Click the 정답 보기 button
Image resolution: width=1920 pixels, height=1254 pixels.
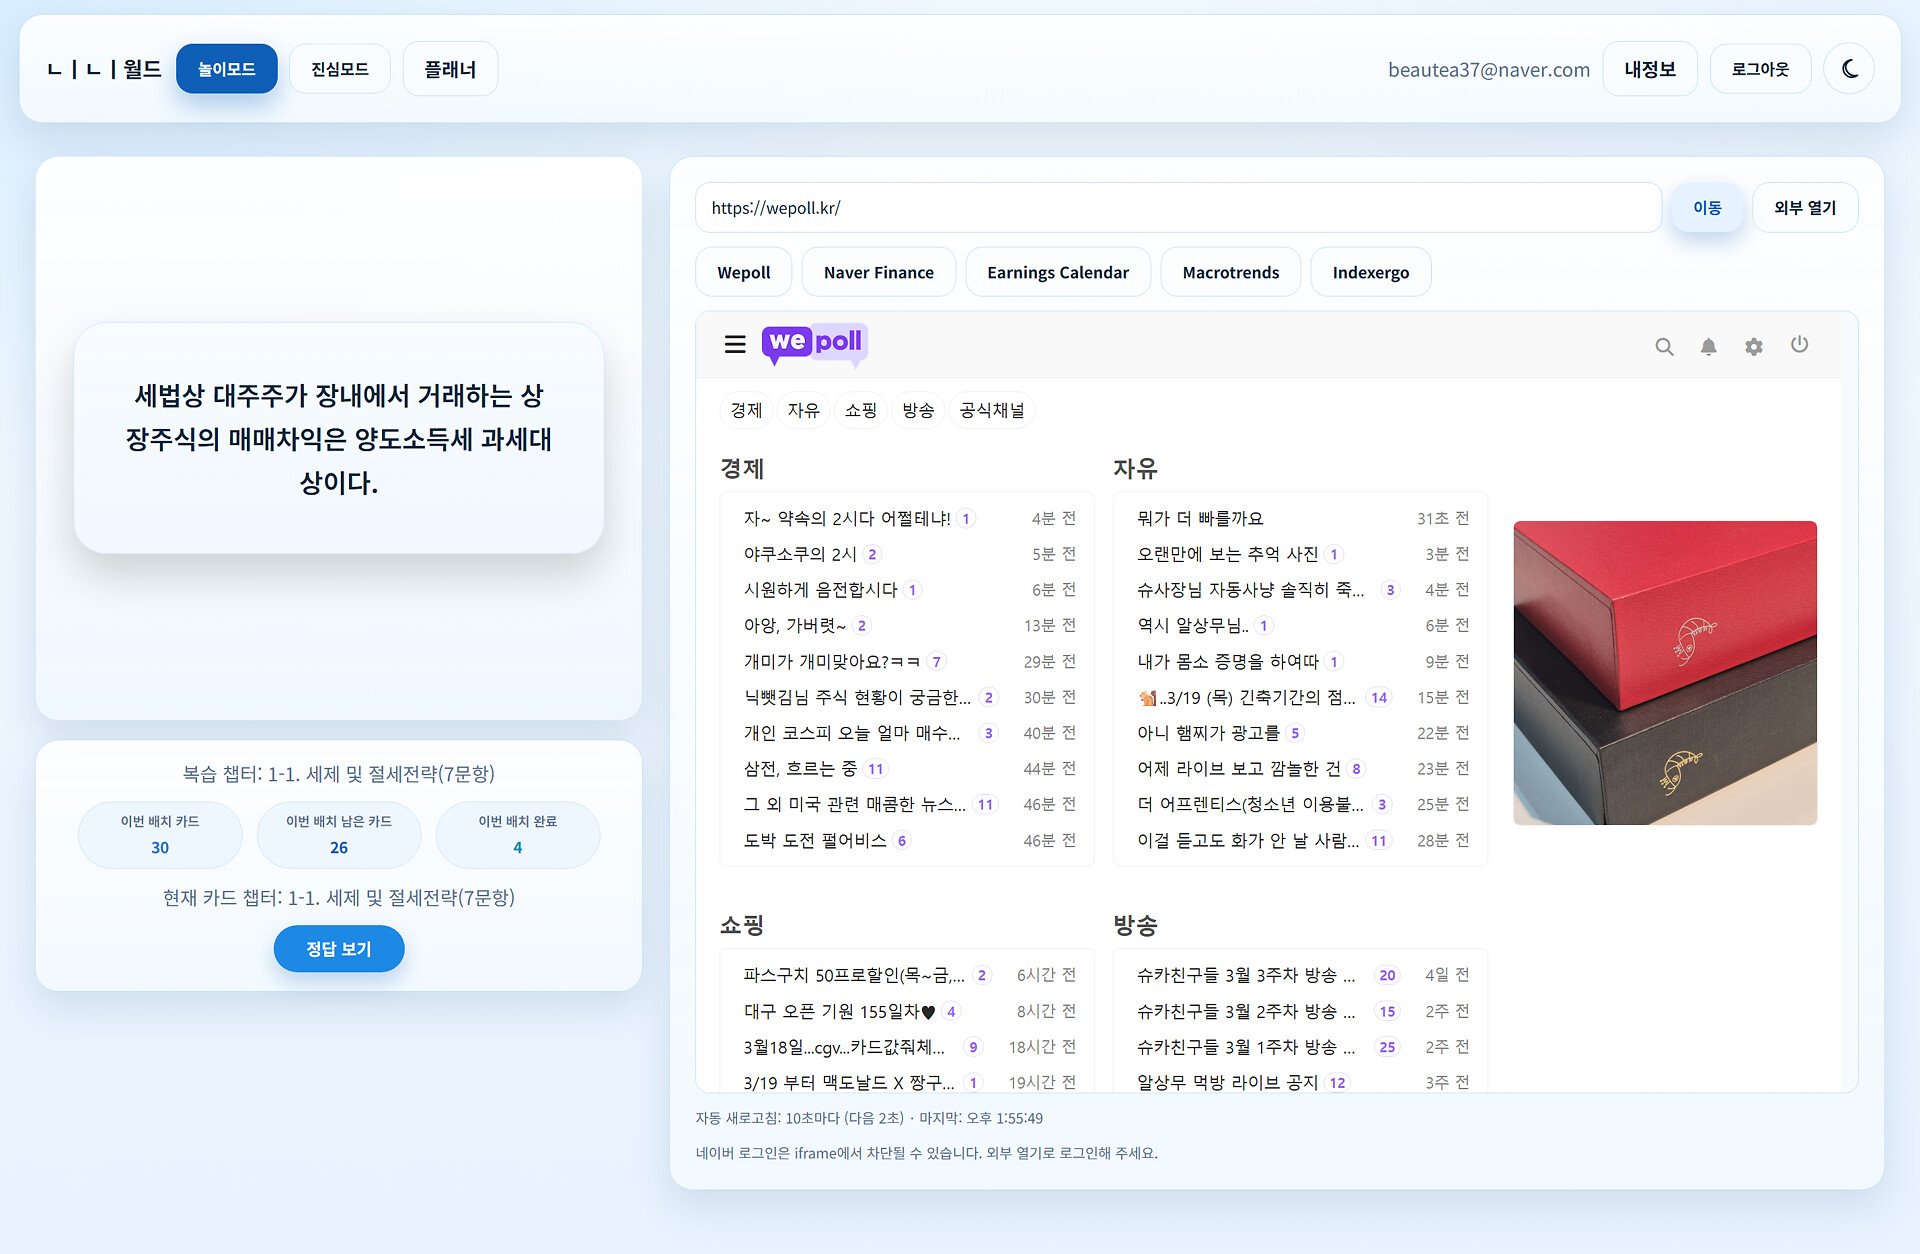click(x=339, y=948)
